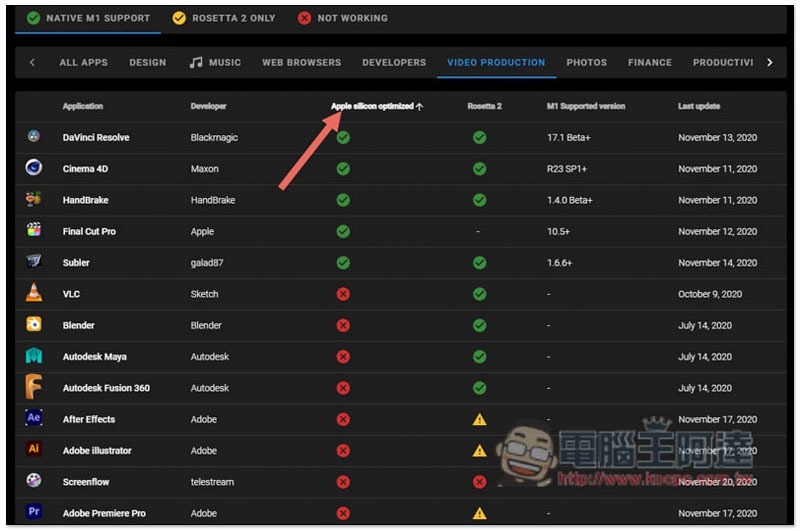Click the Adobe Illustrator Ai icon

click(34, 449)
